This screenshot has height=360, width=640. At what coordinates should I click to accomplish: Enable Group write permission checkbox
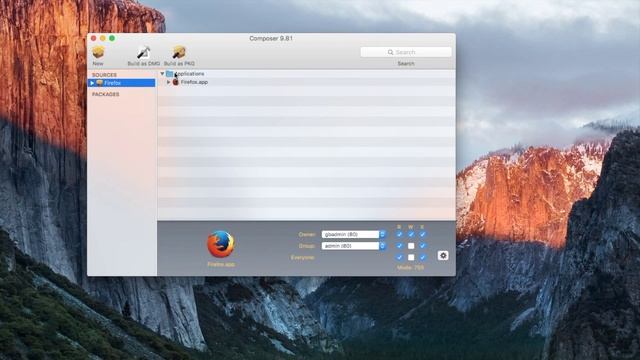coord(411,246)
